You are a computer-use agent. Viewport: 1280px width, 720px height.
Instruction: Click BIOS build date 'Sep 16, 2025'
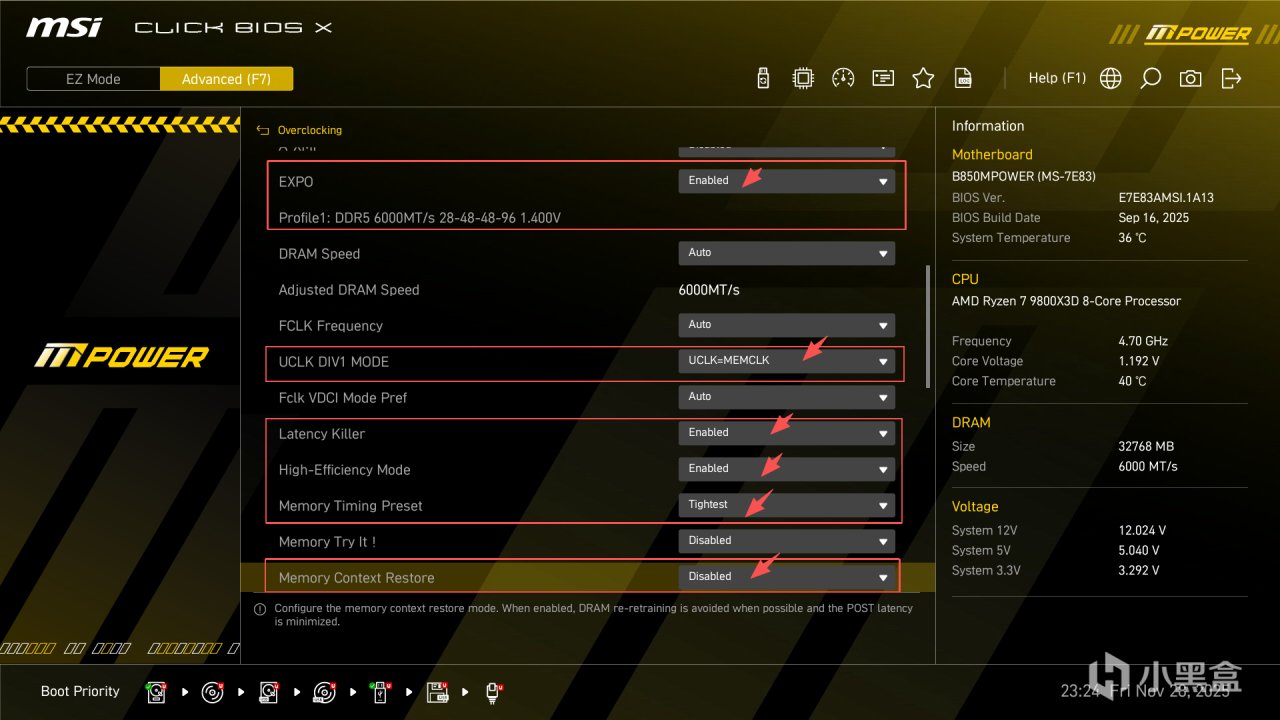tap(1154, 218)
